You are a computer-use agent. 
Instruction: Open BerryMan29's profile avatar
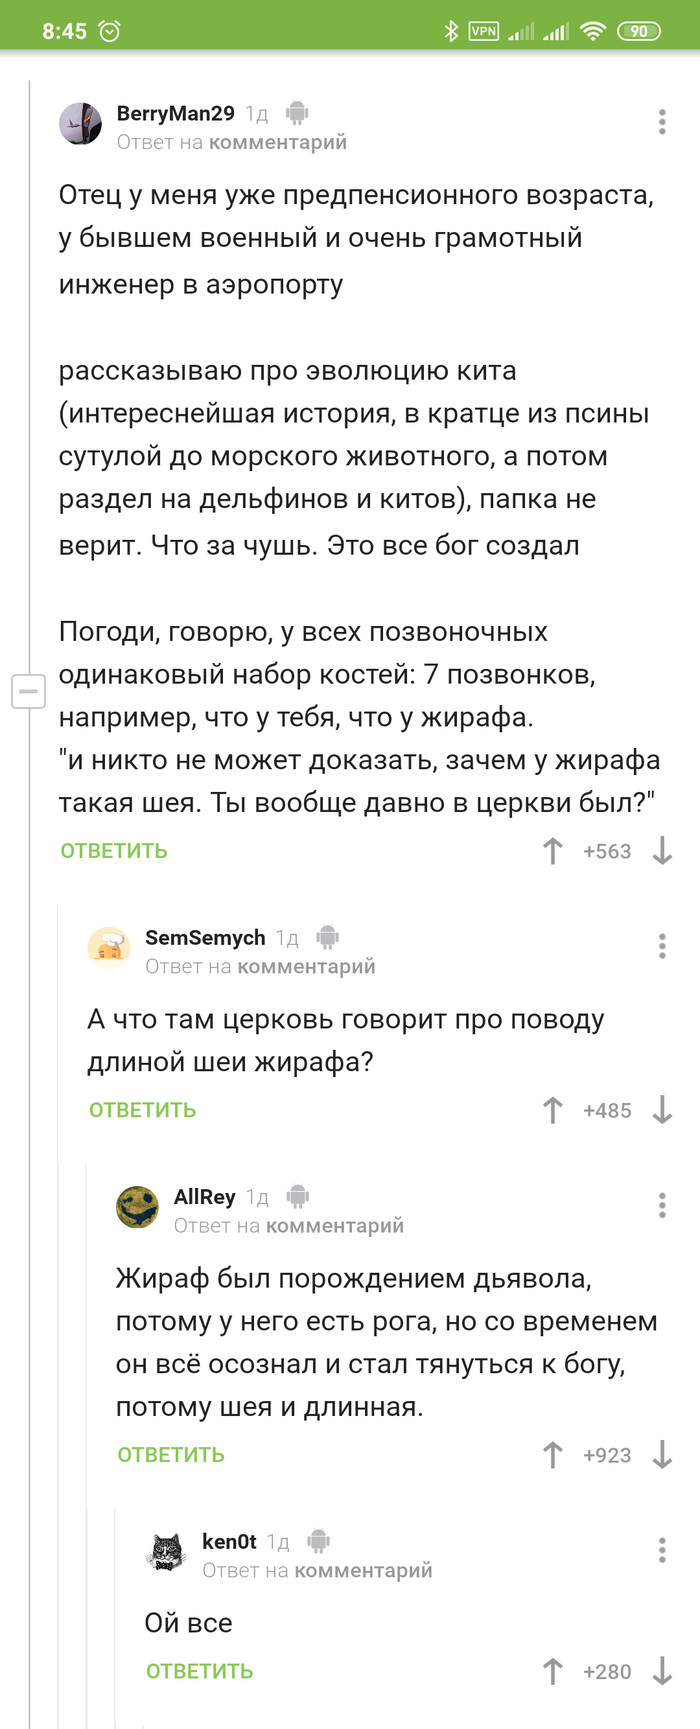point(80,124)
